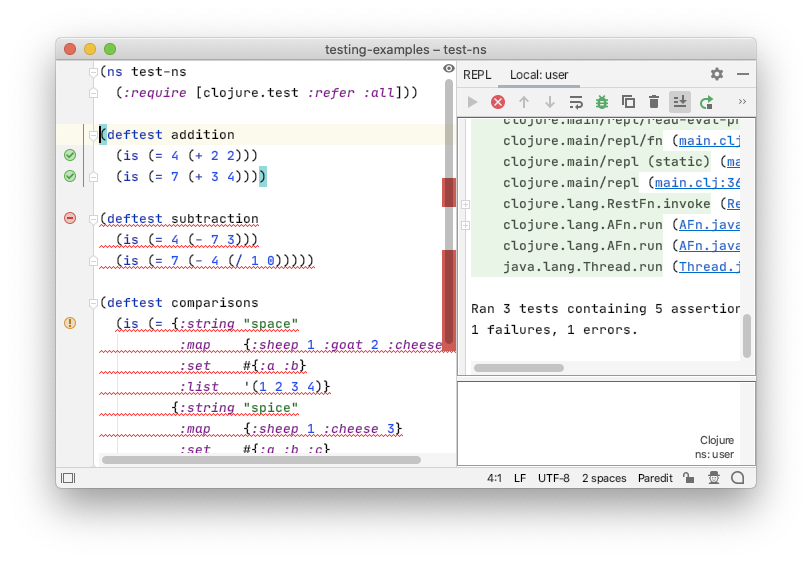Click green passed mark beside (is (= 7 (+ 3 4)))
Image resolution: width=812 pixels, height=562 pixels.
pyautogui.click(x=70, y=176)
